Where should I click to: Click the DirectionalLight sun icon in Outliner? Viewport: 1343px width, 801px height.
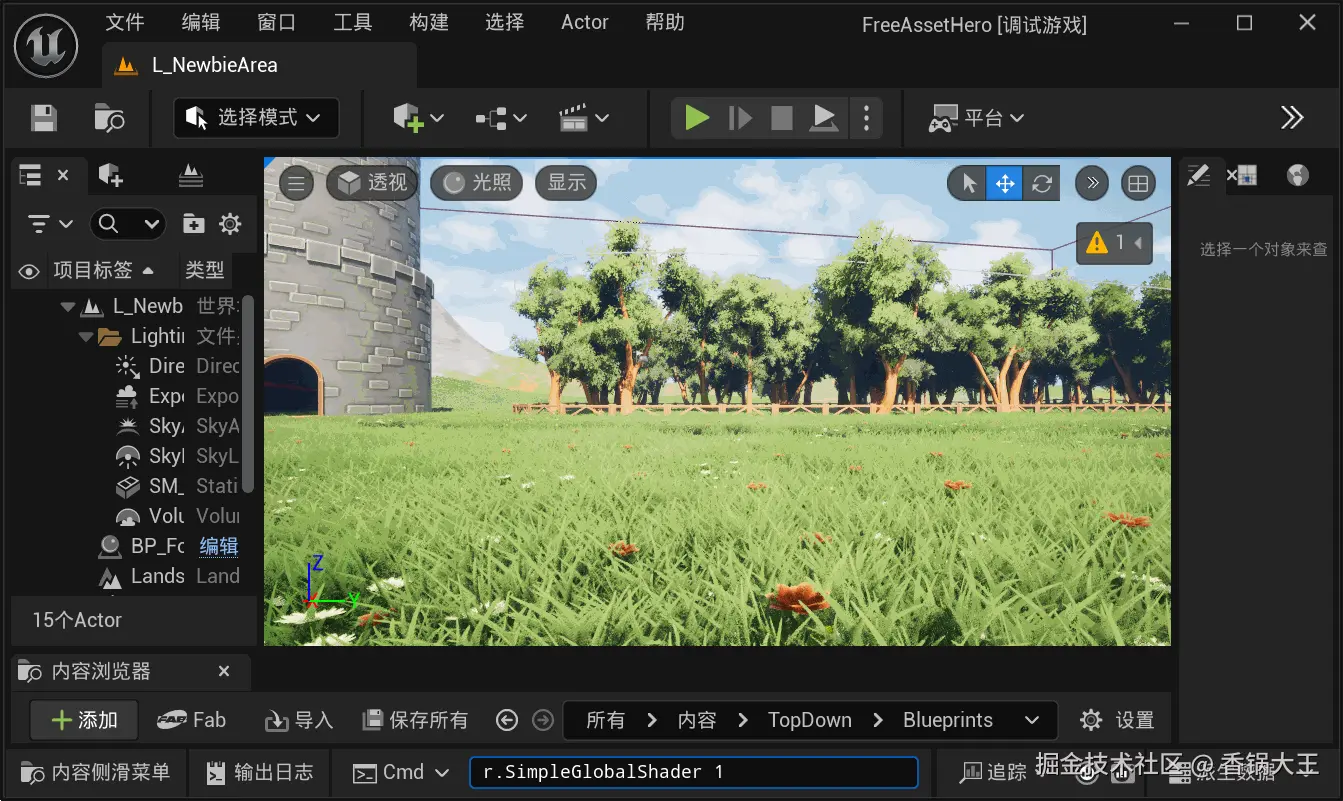(x=124, y=366)
